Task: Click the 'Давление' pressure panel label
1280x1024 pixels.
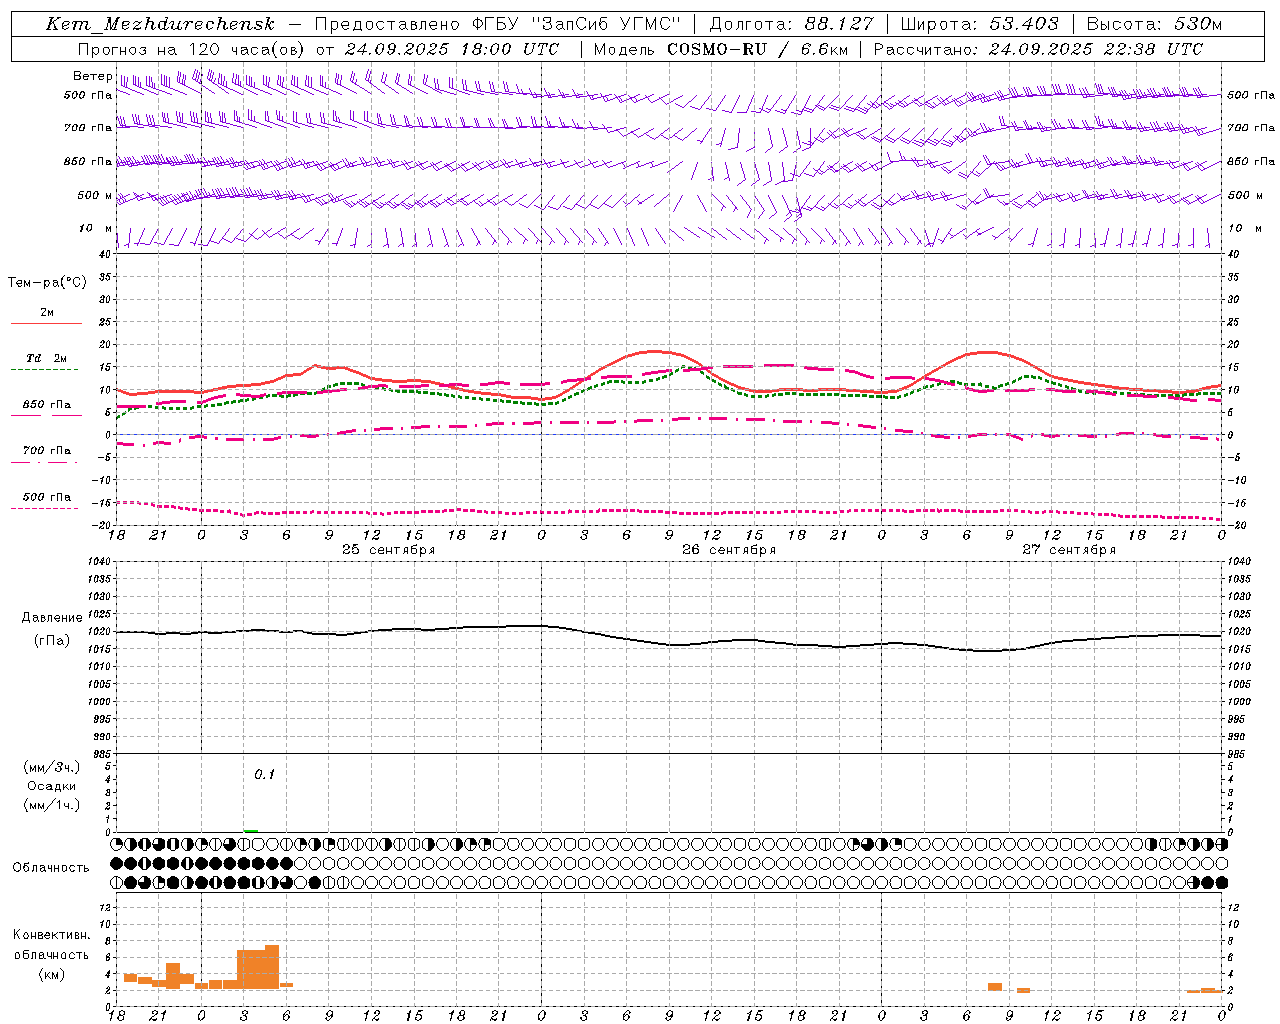Action: click(52, 618)
